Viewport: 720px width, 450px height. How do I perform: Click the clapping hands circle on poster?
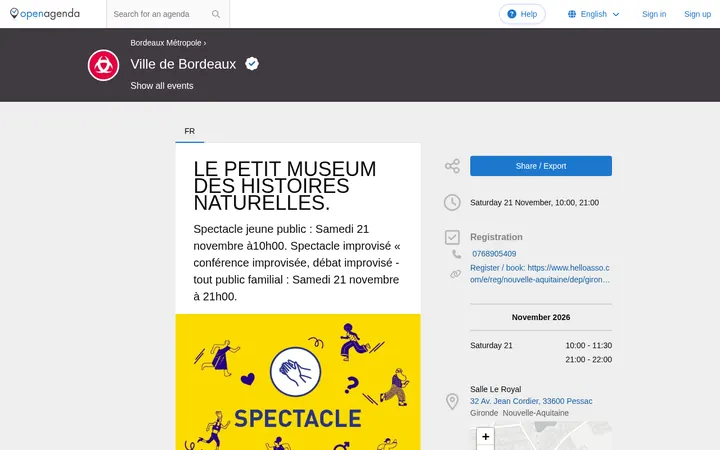click(295, 372)
